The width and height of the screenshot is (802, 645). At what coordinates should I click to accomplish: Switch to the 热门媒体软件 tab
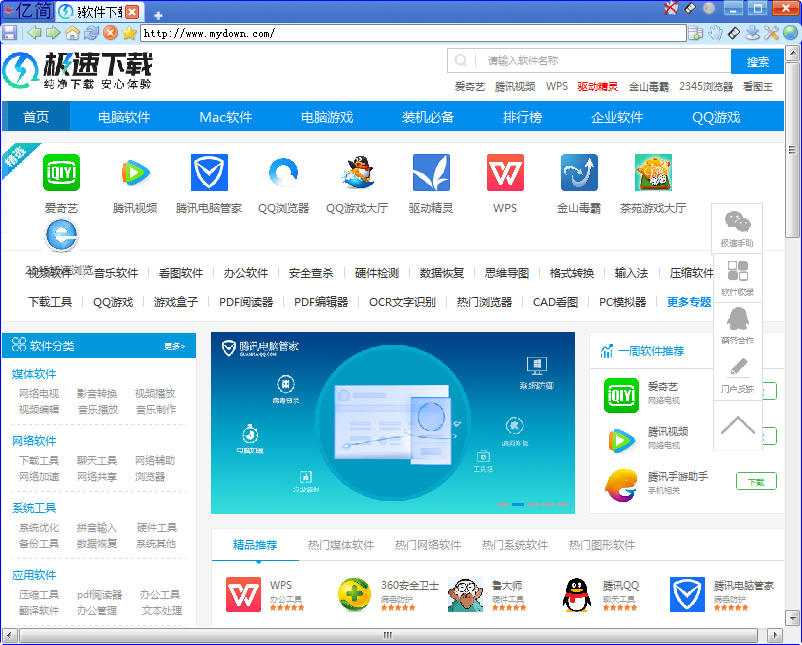(x=341, y=545)
